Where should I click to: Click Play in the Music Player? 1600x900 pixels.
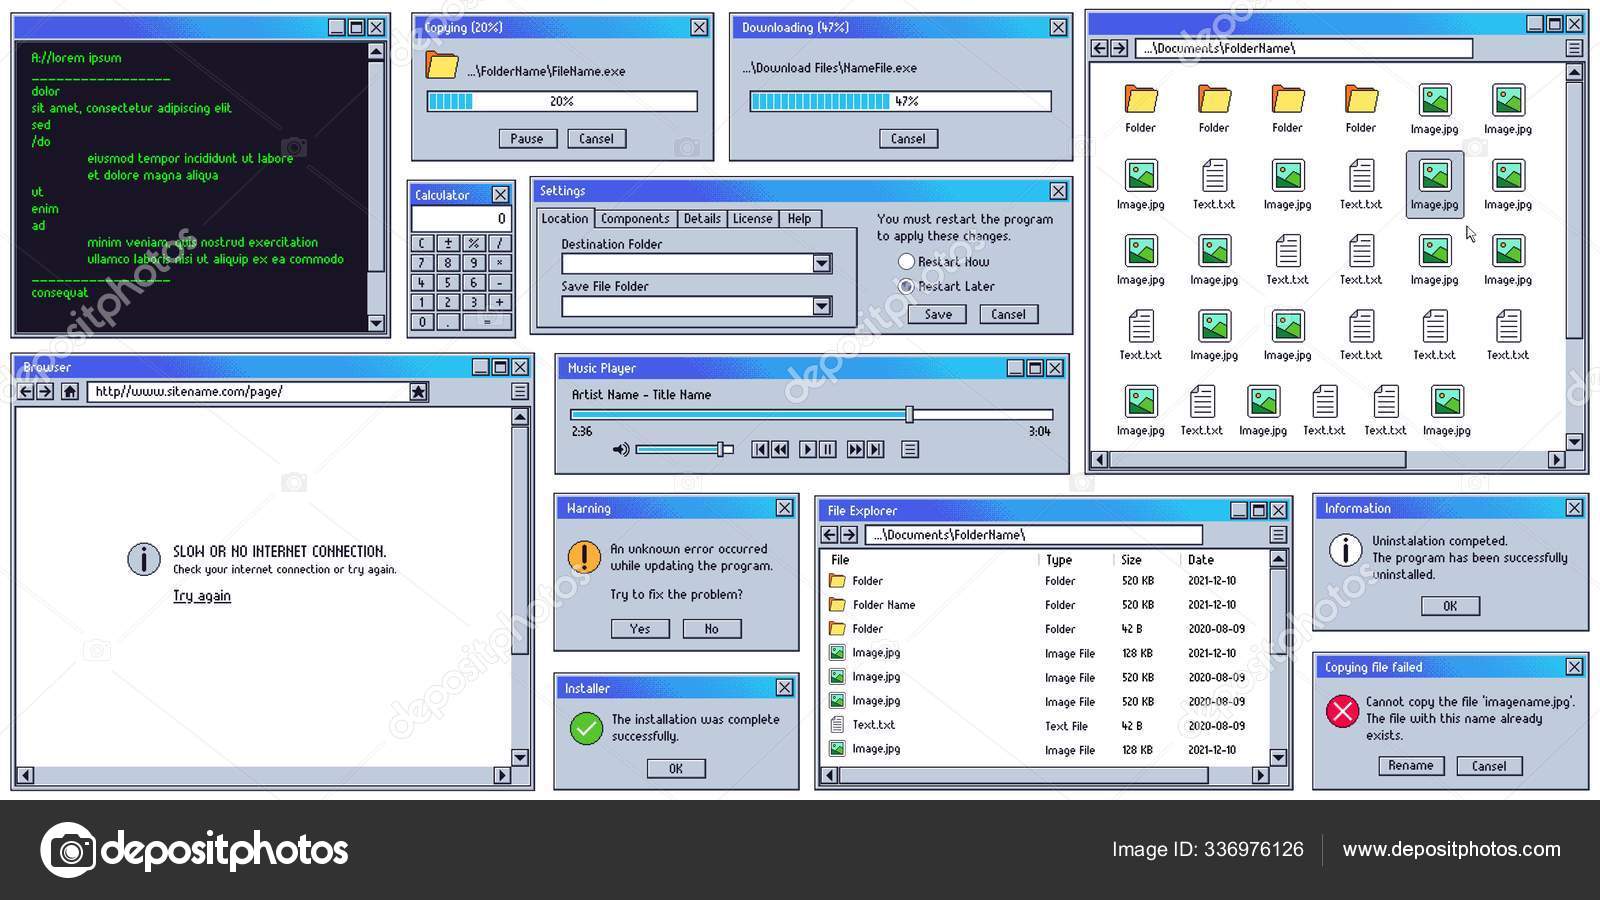(x=808, y=450)
